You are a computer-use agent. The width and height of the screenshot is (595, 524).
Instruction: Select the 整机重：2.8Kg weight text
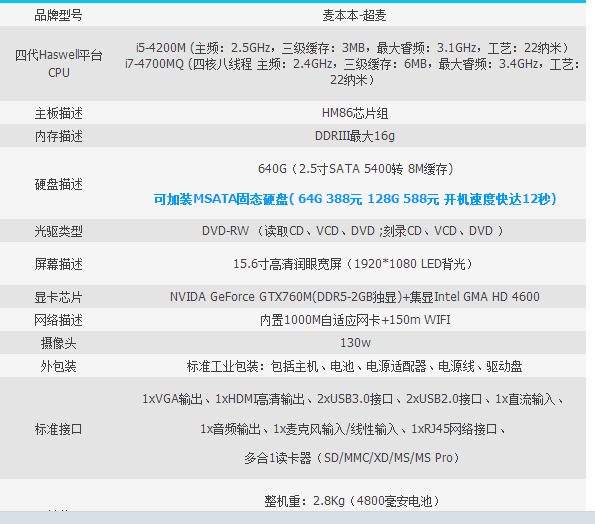(352, 501)
